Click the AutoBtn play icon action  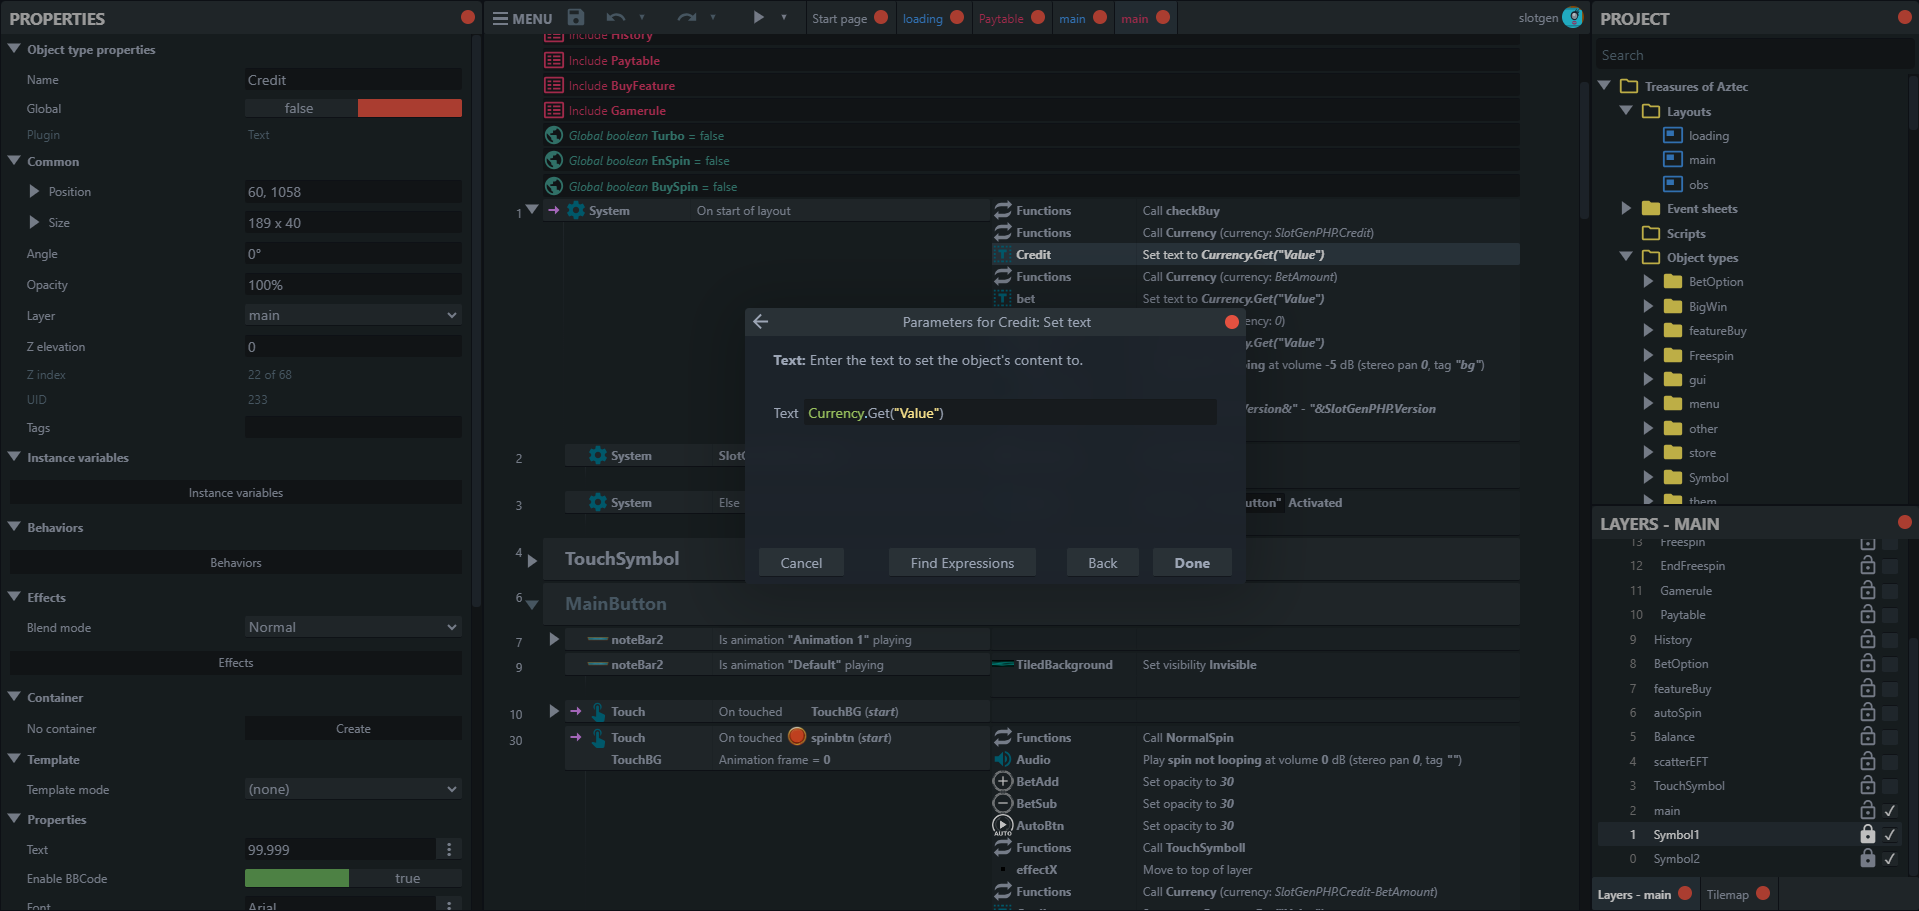point(1003,825)
